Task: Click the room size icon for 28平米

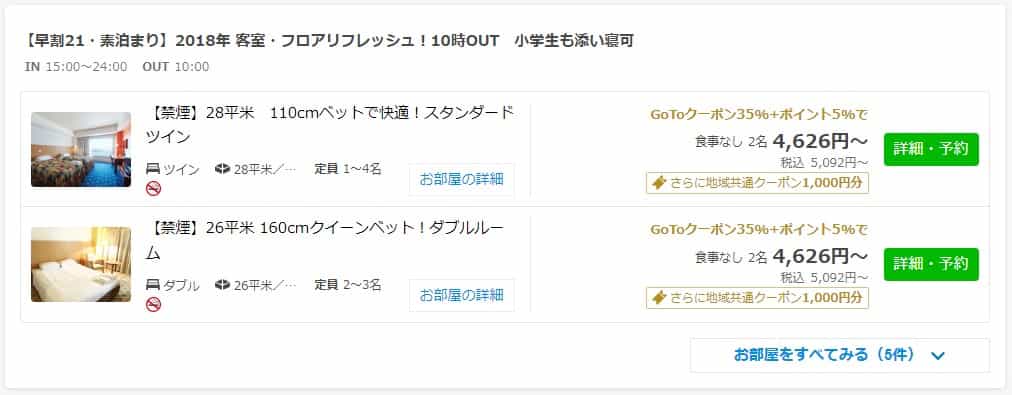Action: [x=223, y=170]
